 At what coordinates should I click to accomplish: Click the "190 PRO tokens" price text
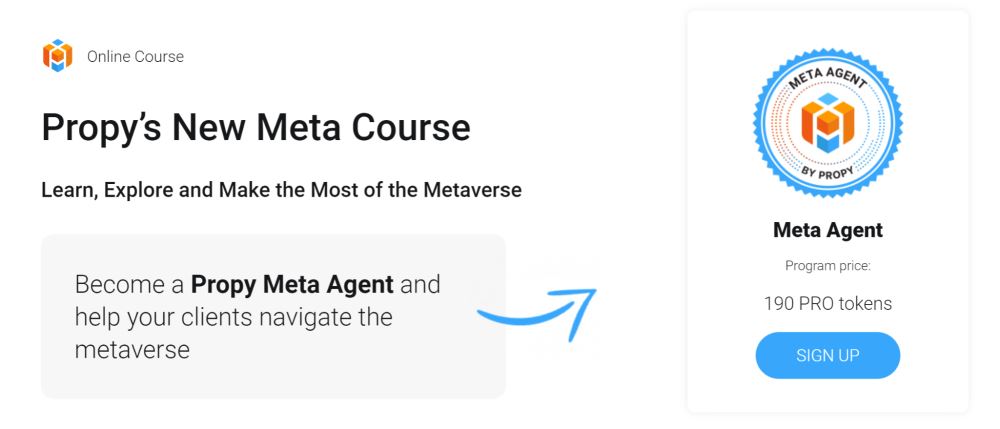[x=828, y=303]
